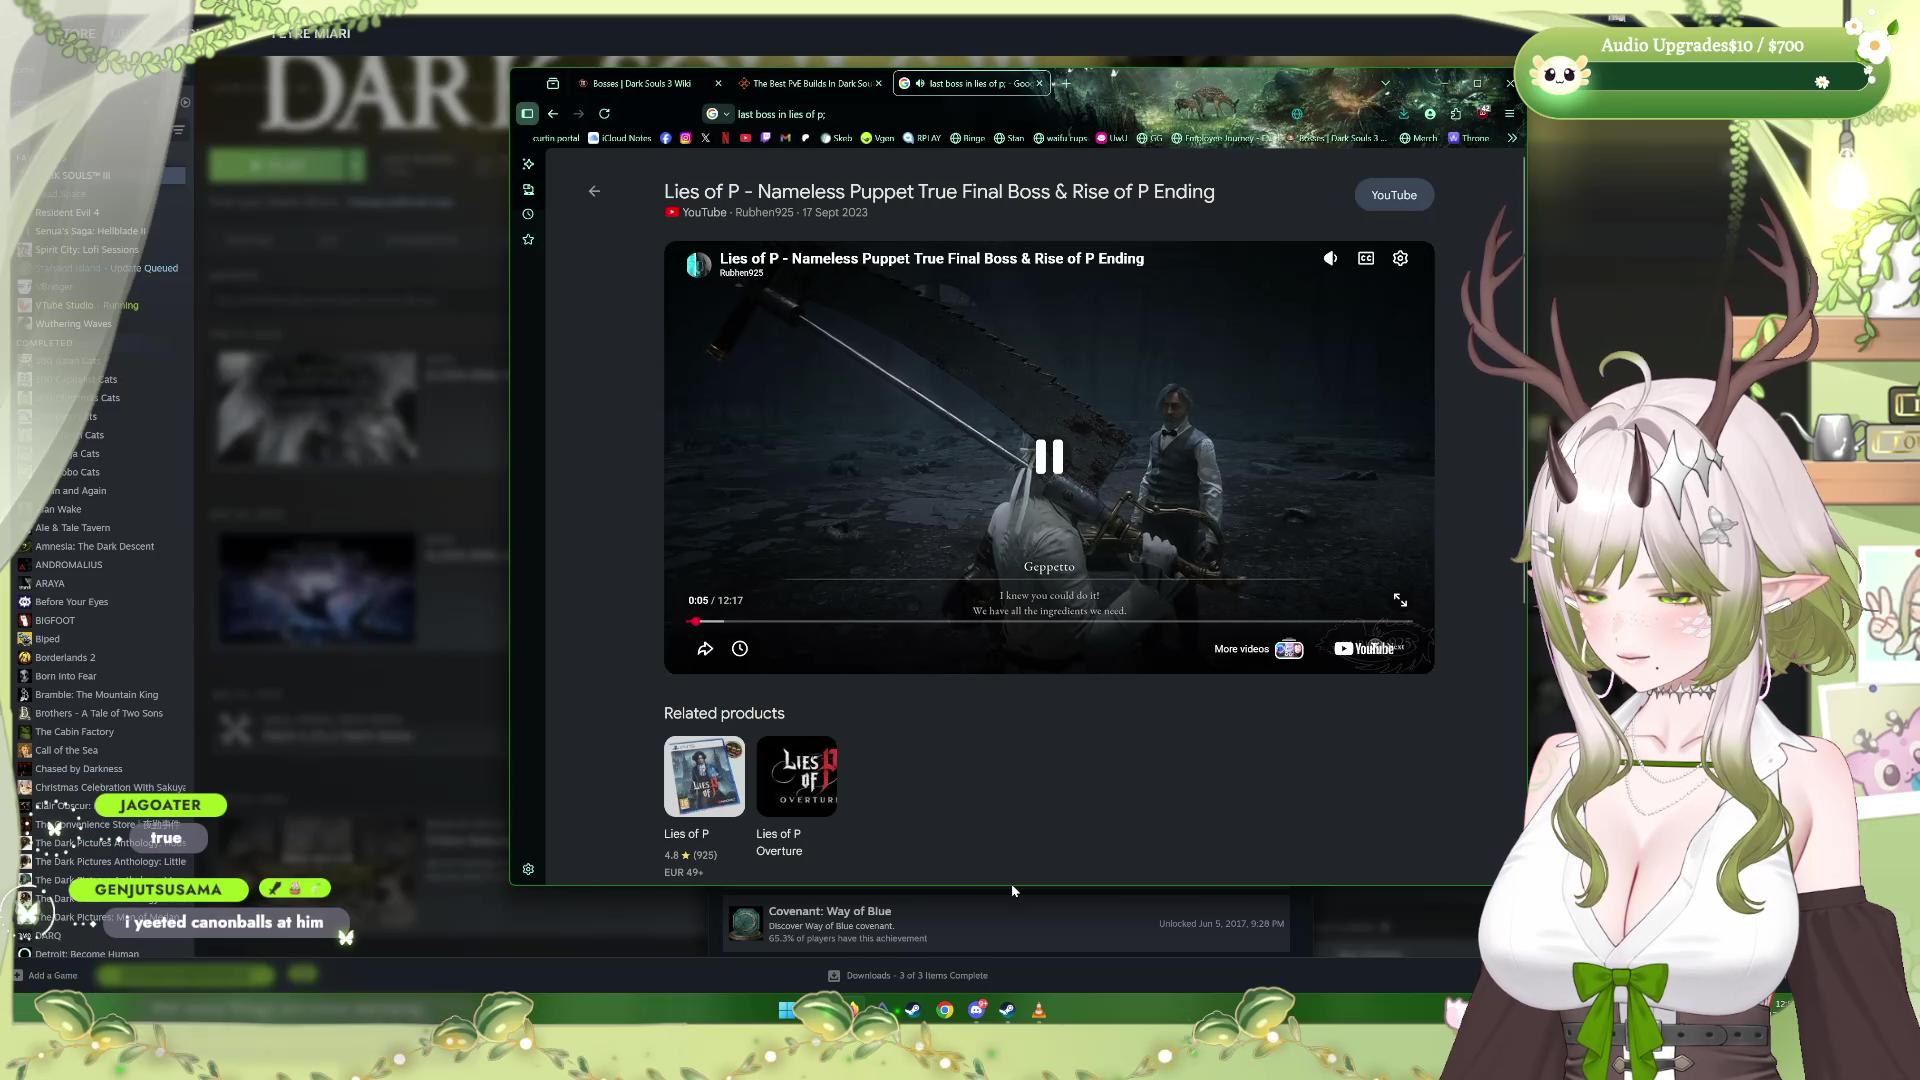Expand the search engine selector in address bar
1920x1080 pixels.
[x=718, y=114]
